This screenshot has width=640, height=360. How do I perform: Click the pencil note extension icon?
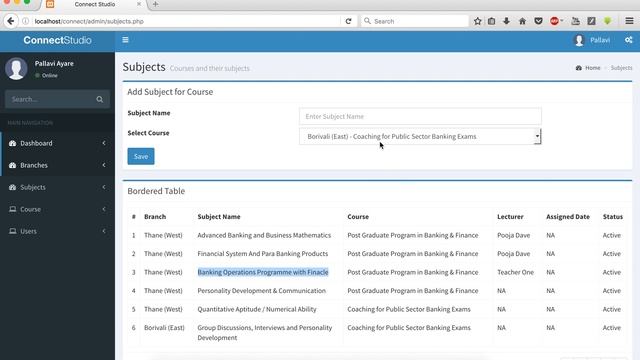[591, 21]
